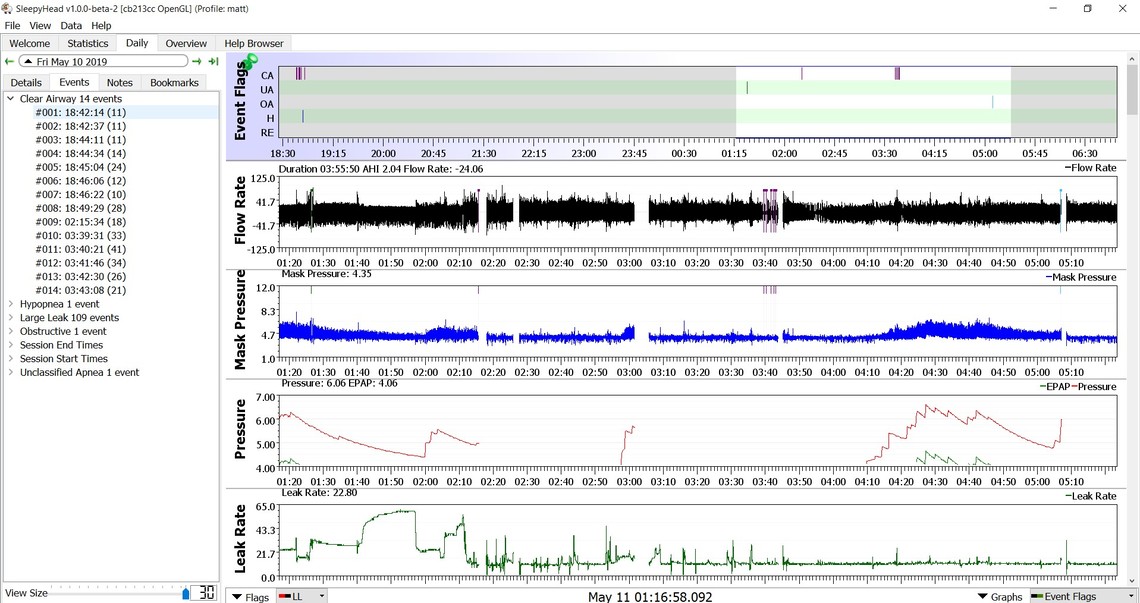Switch to the Welcome tab
Viewport: 1140px width, 603px height.
tap(30, 44)
